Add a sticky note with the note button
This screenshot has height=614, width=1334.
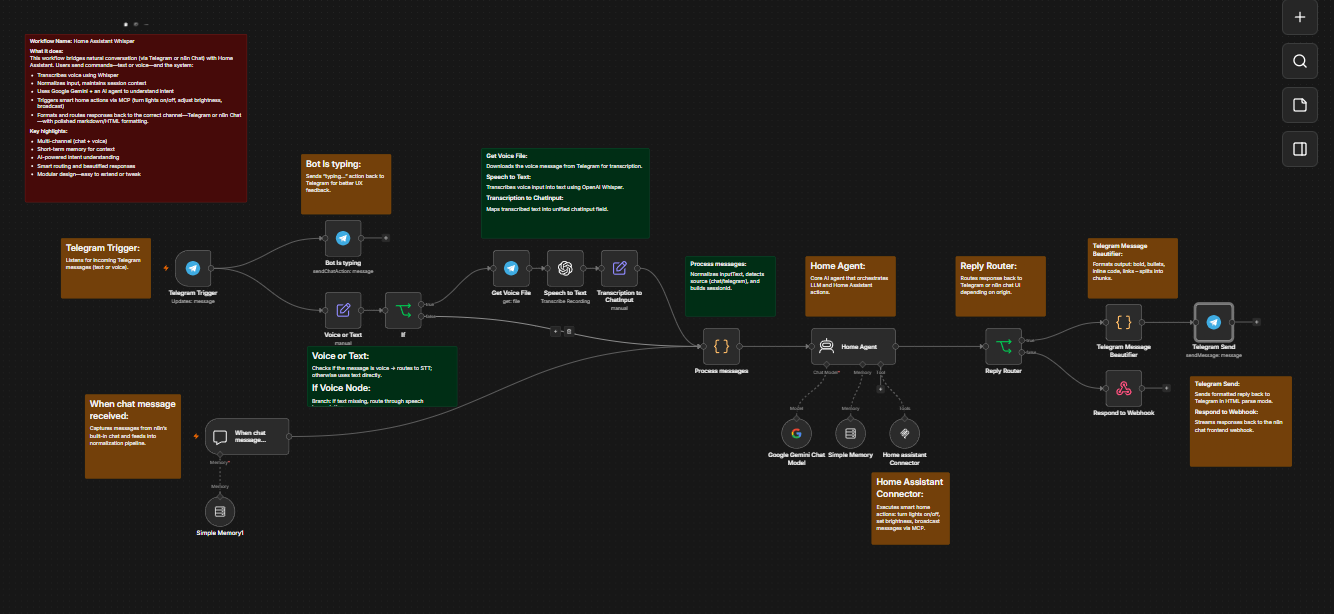pos(1300,105)
